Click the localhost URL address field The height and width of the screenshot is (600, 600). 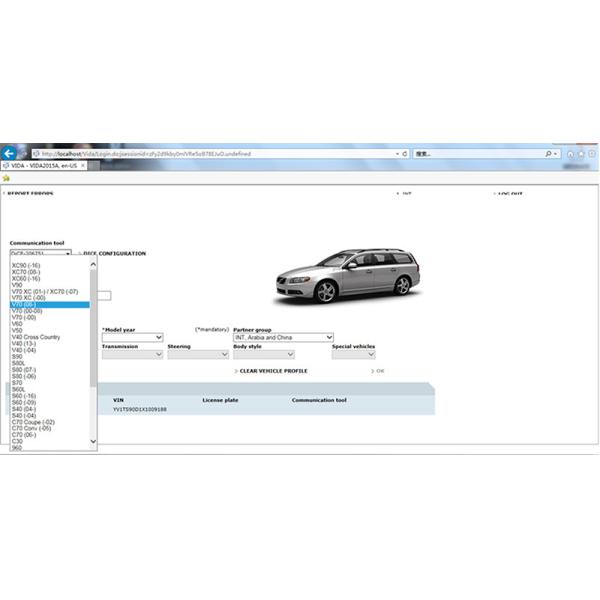click(x=214, y=154)
